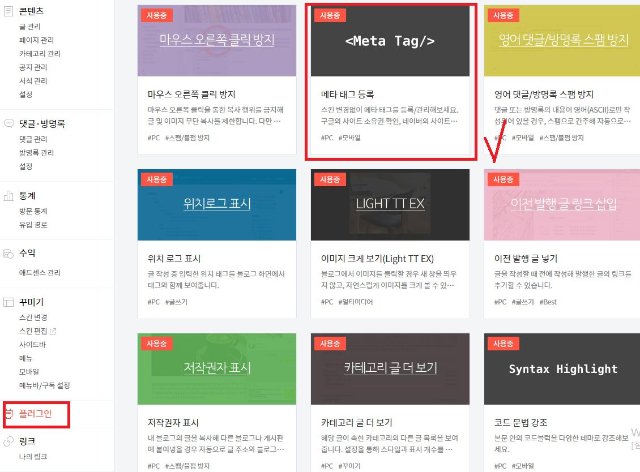View 방문 통계 page
The height and width of the screenshot is (472, 640).
pos(33,211)
